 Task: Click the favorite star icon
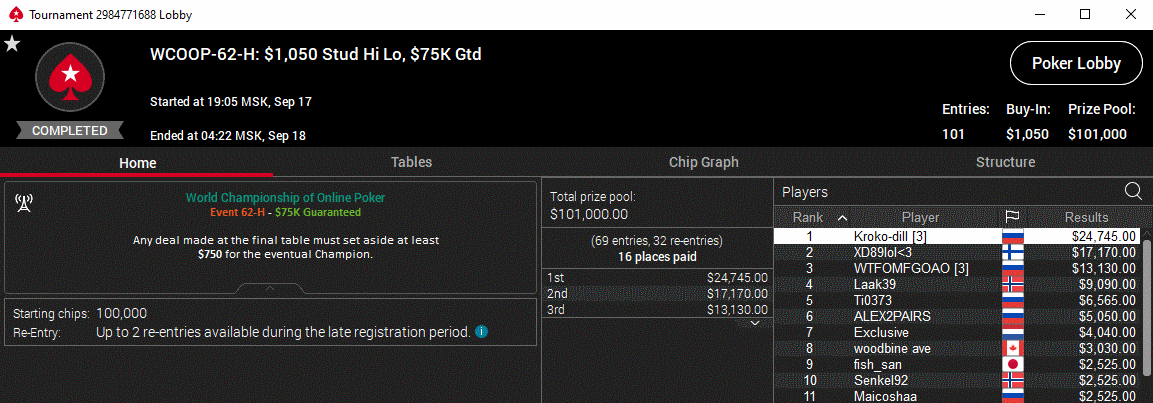[12, 43]
